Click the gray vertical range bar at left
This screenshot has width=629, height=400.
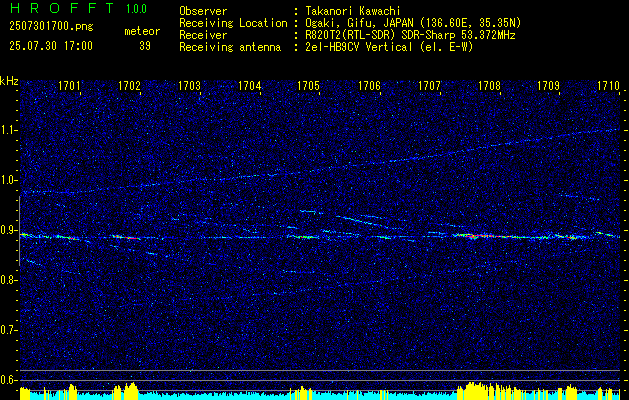pos(19,231)
